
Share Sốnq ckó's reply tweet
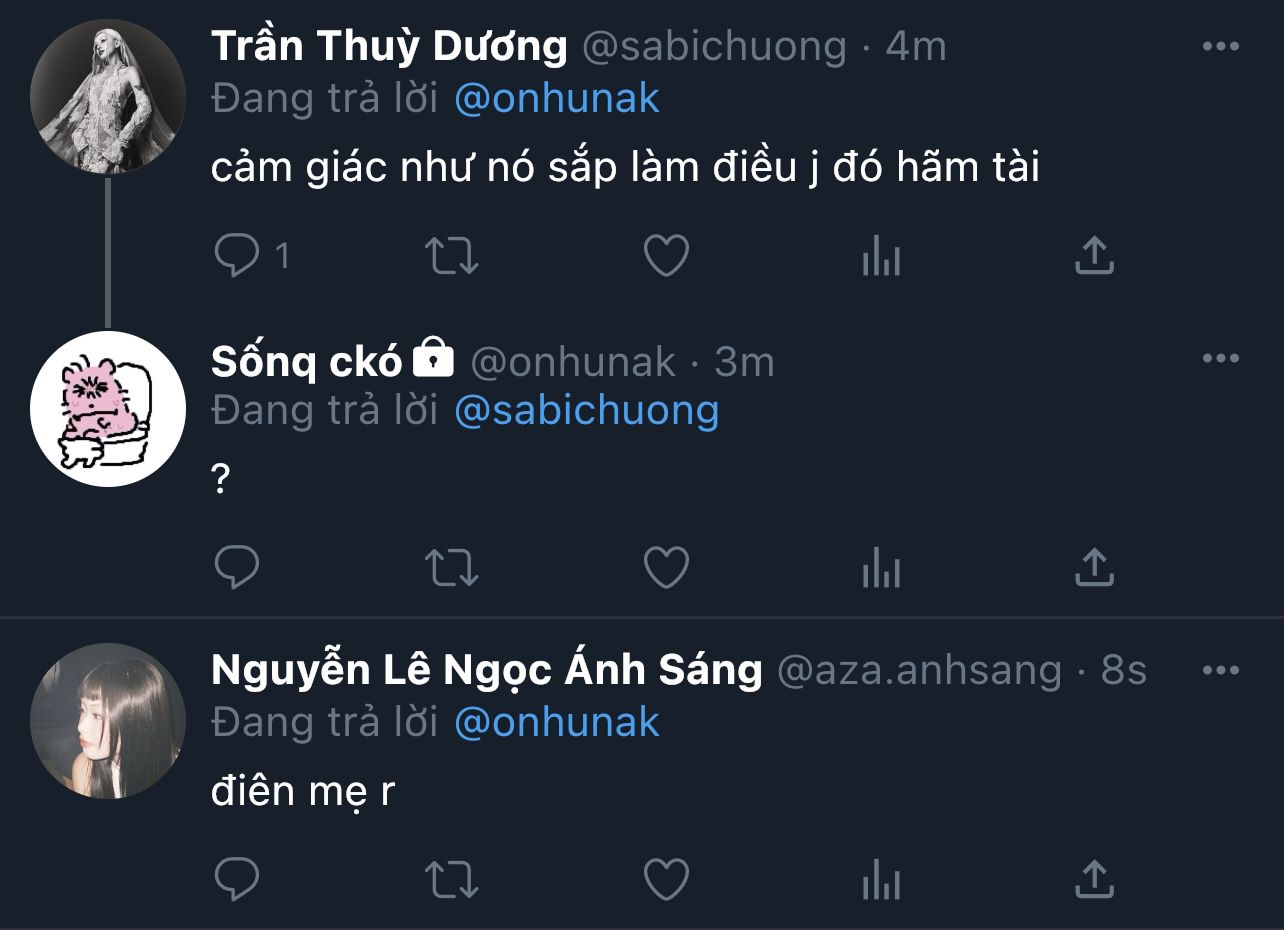coord(1094,569)
